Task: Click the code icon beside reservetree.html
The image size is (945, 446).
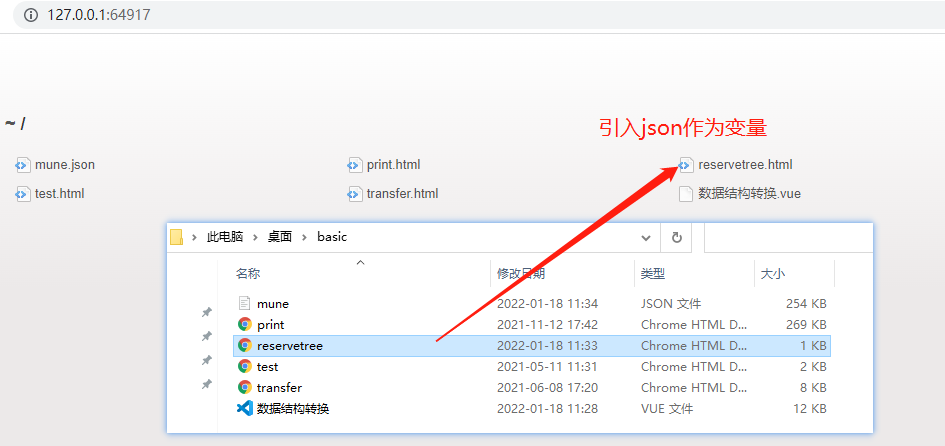Action: coord(686,165)
